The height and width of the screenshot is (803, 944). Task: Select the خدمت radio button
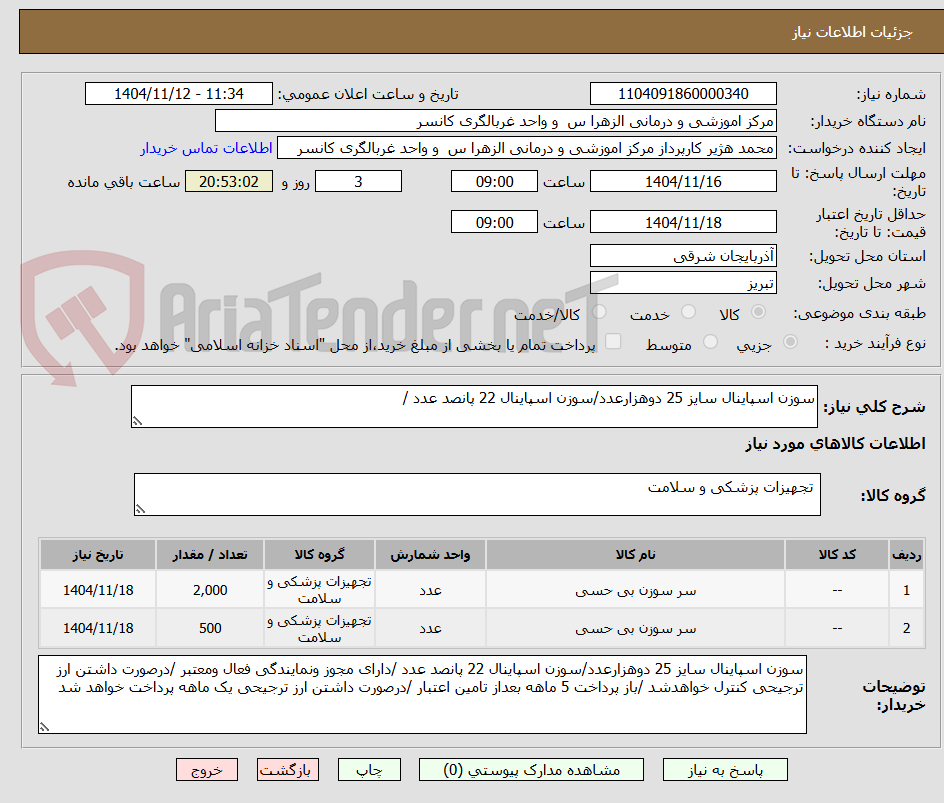coord(688,312)
